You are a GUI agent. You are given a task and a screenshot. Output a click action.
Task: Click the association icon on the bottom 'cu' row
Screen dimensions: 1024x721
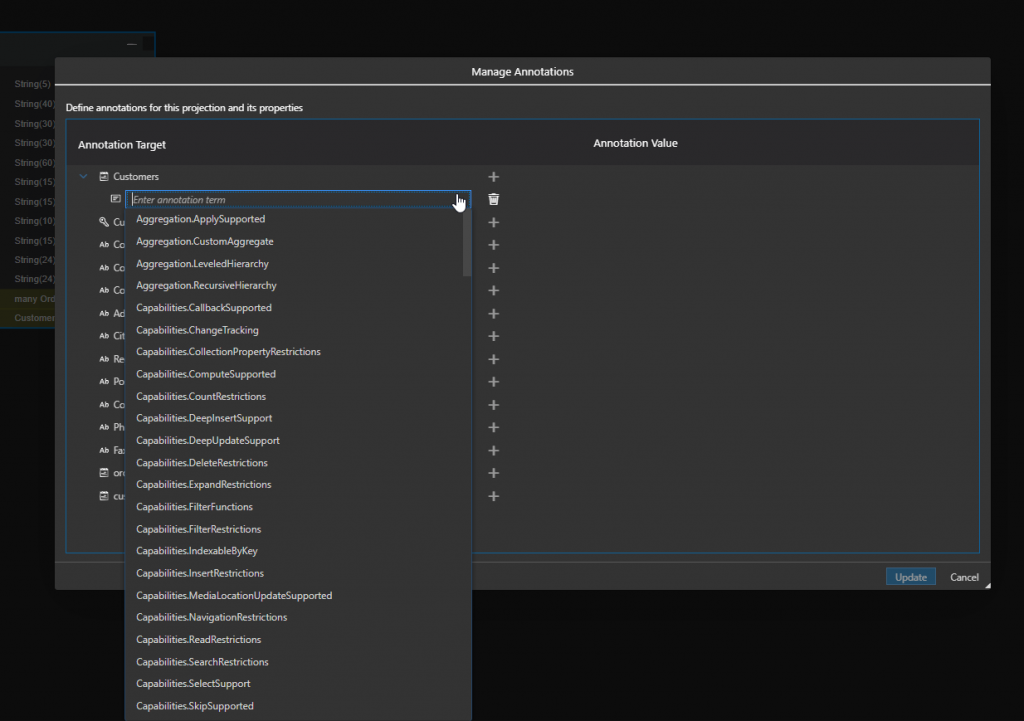coord(104,496)
